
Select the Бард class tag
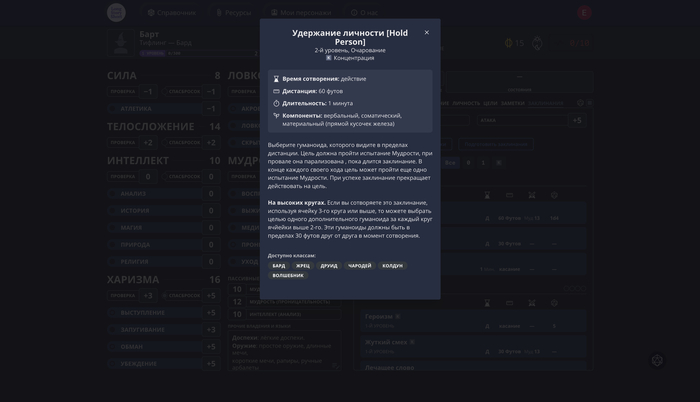coord(279,266)
